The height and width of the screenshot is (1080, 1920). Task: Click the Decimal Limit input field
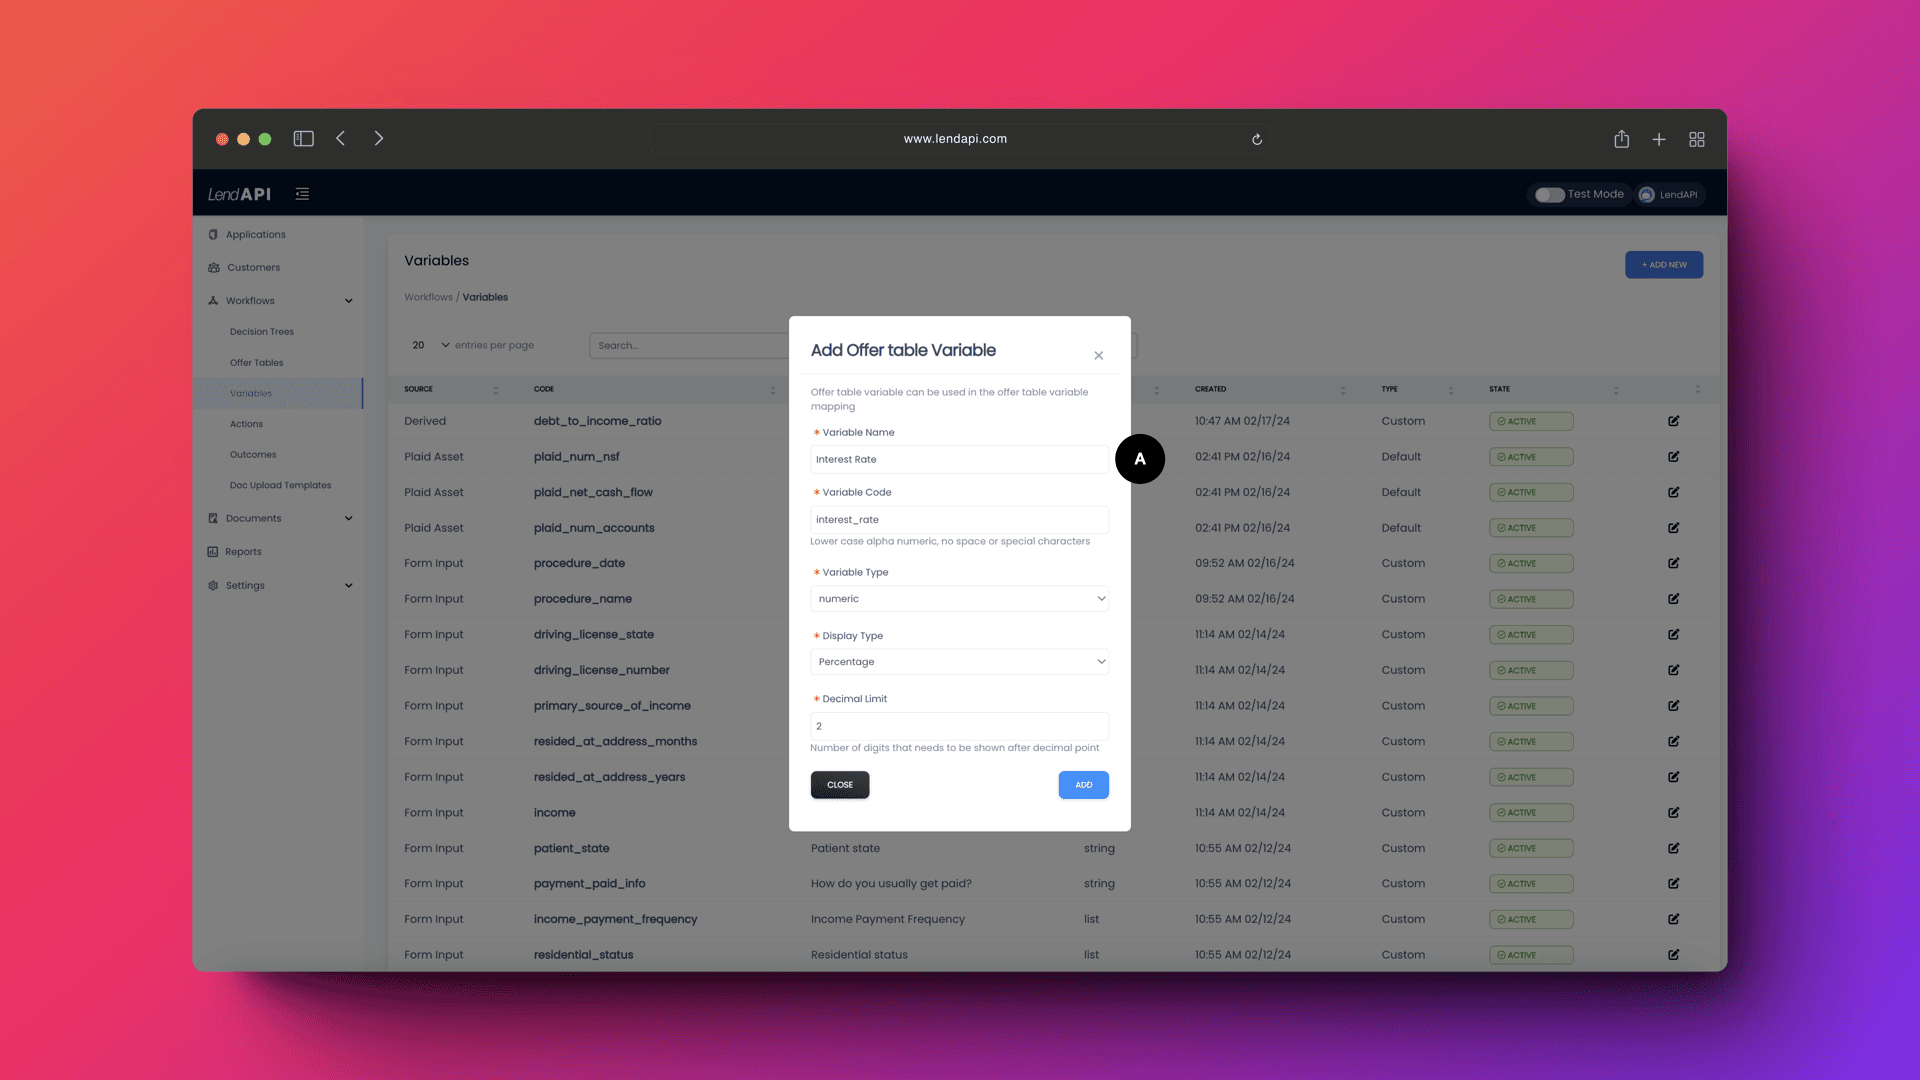pos(960,725)
